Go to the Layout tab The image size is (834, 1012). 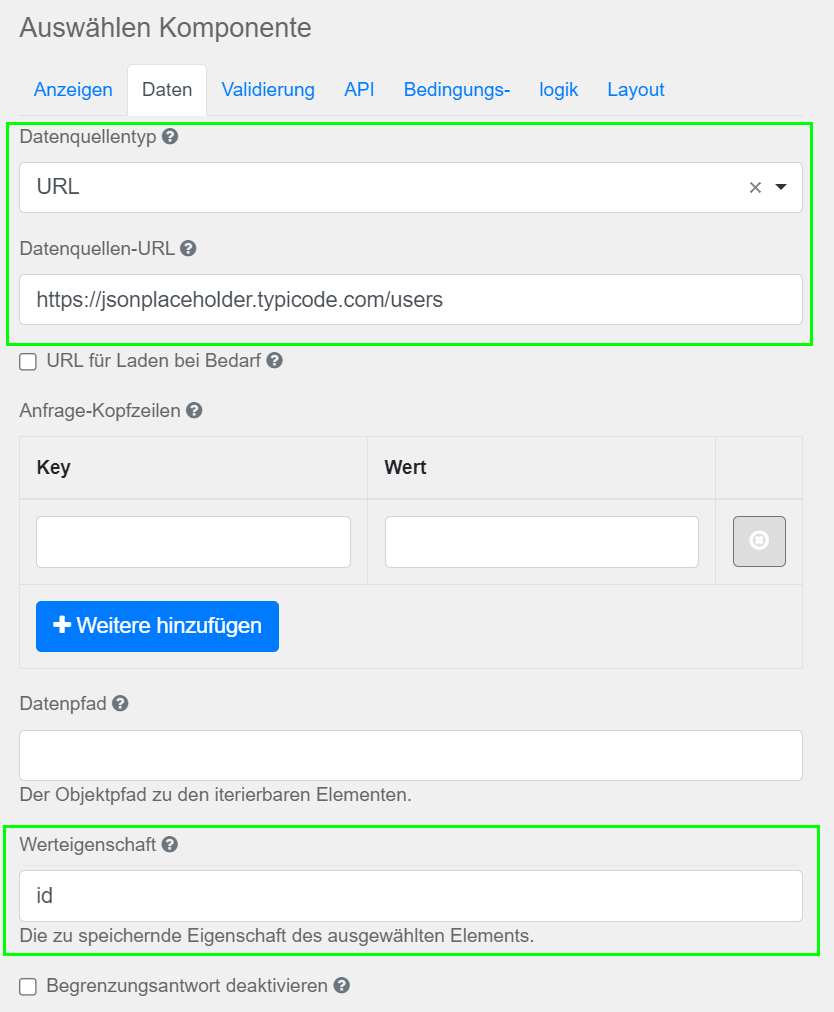coord(635,90)
